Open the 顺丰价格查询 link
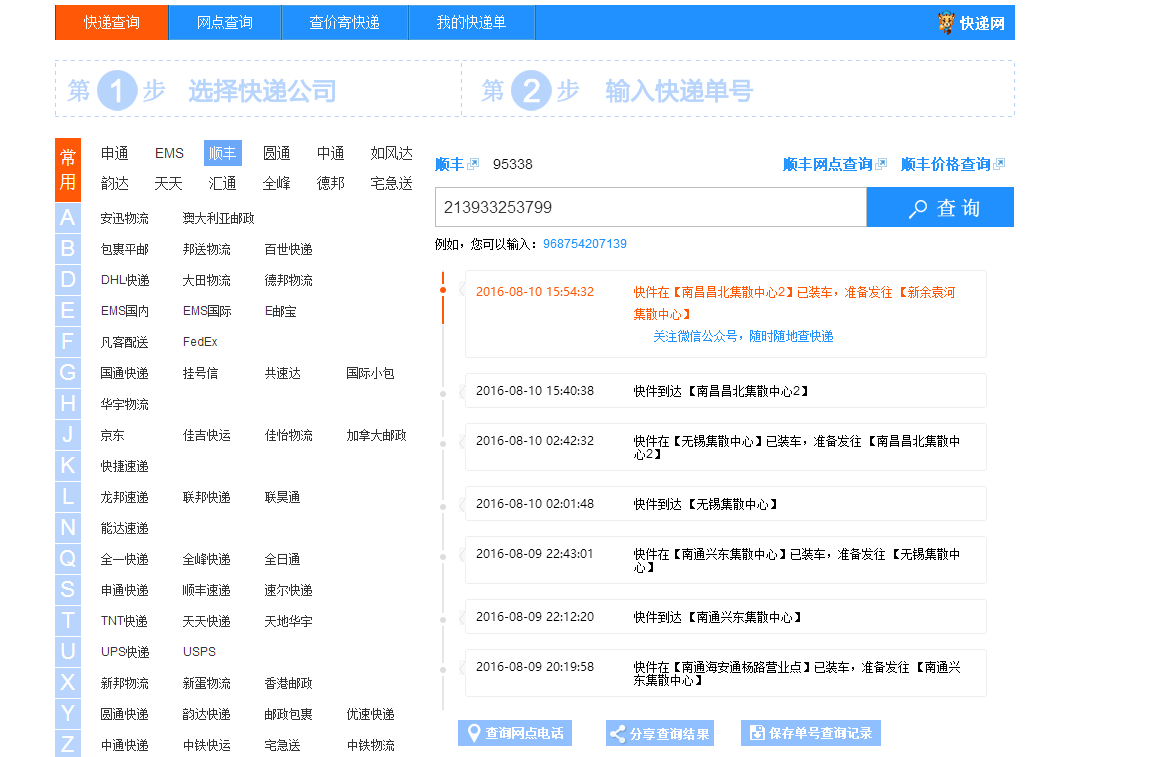This screenshot has width=1167, height=757. tap(946, 164)
